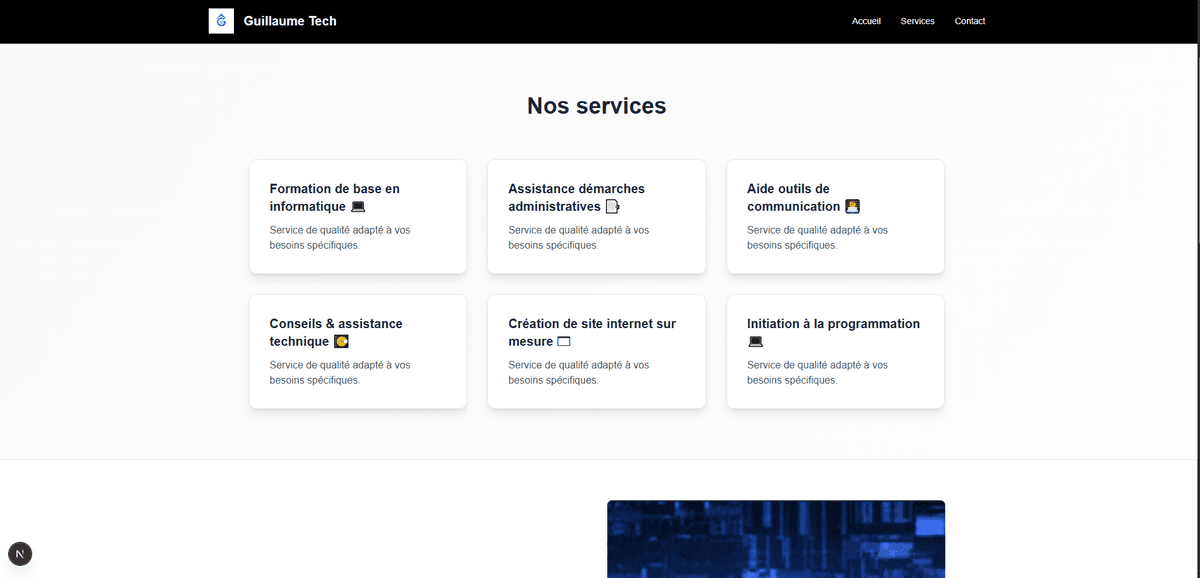This screenshot has height=578, width=1200.
Task: Select the Services menu item
Action: click(x=917, y=20)
